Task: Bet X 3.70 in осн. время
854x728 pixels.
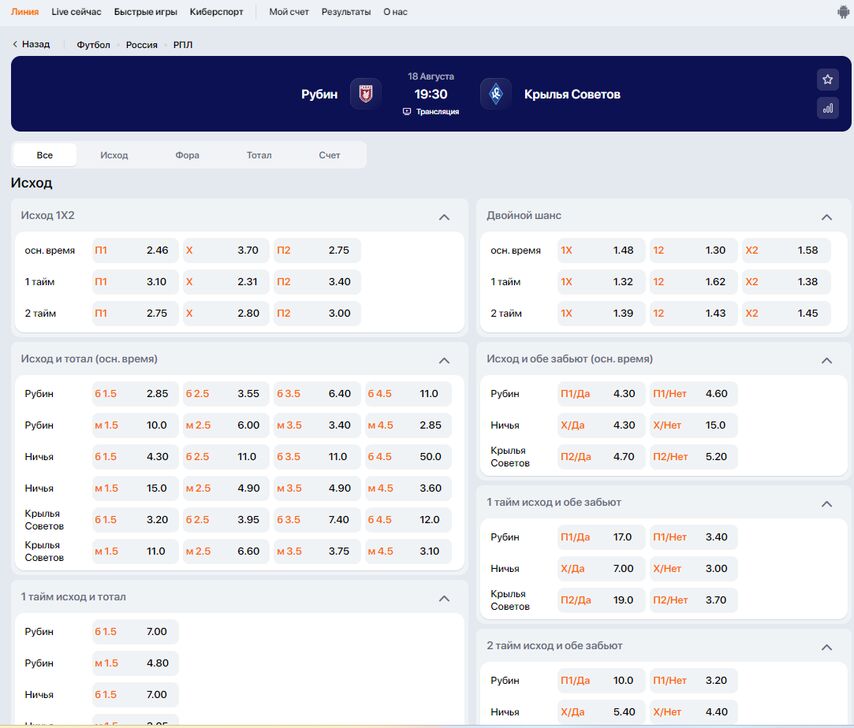Action: tap(226, 250)
